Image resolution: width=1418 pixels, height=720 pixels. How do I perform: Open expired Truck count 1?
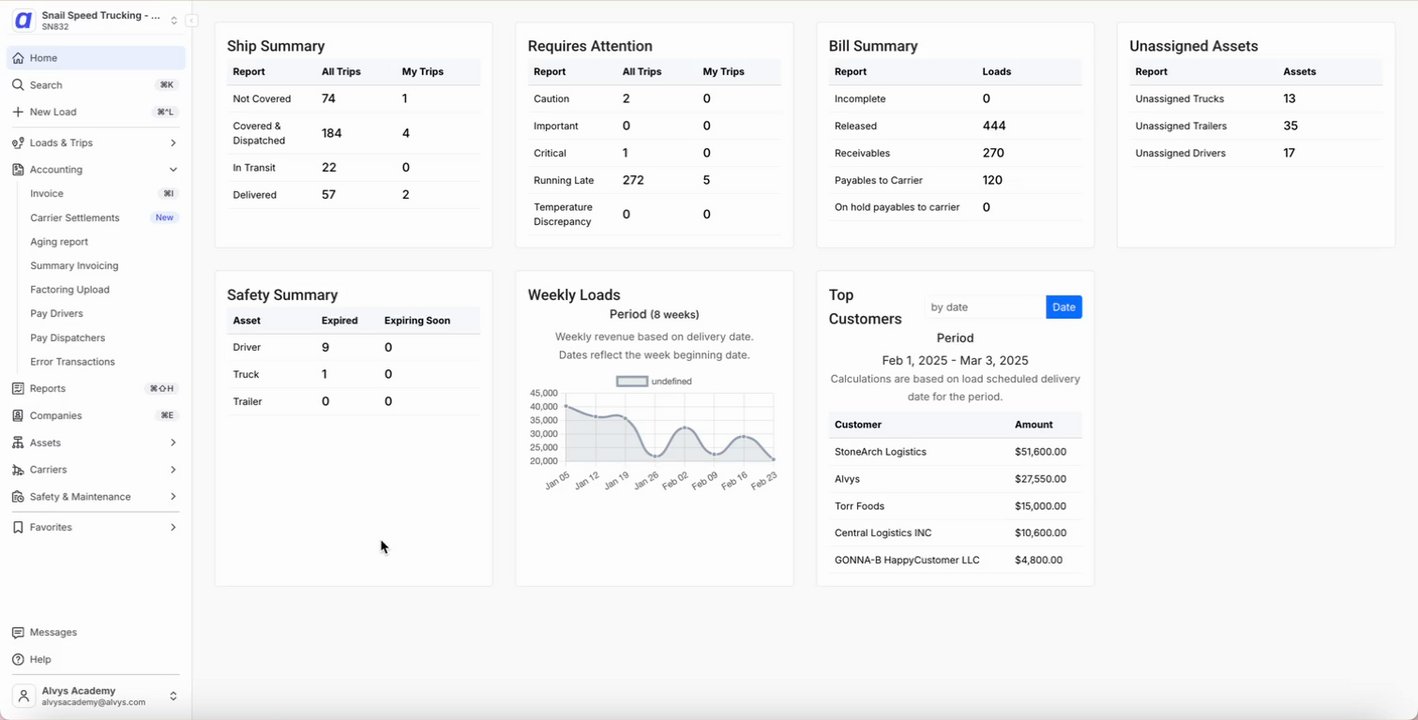[325, 374]
